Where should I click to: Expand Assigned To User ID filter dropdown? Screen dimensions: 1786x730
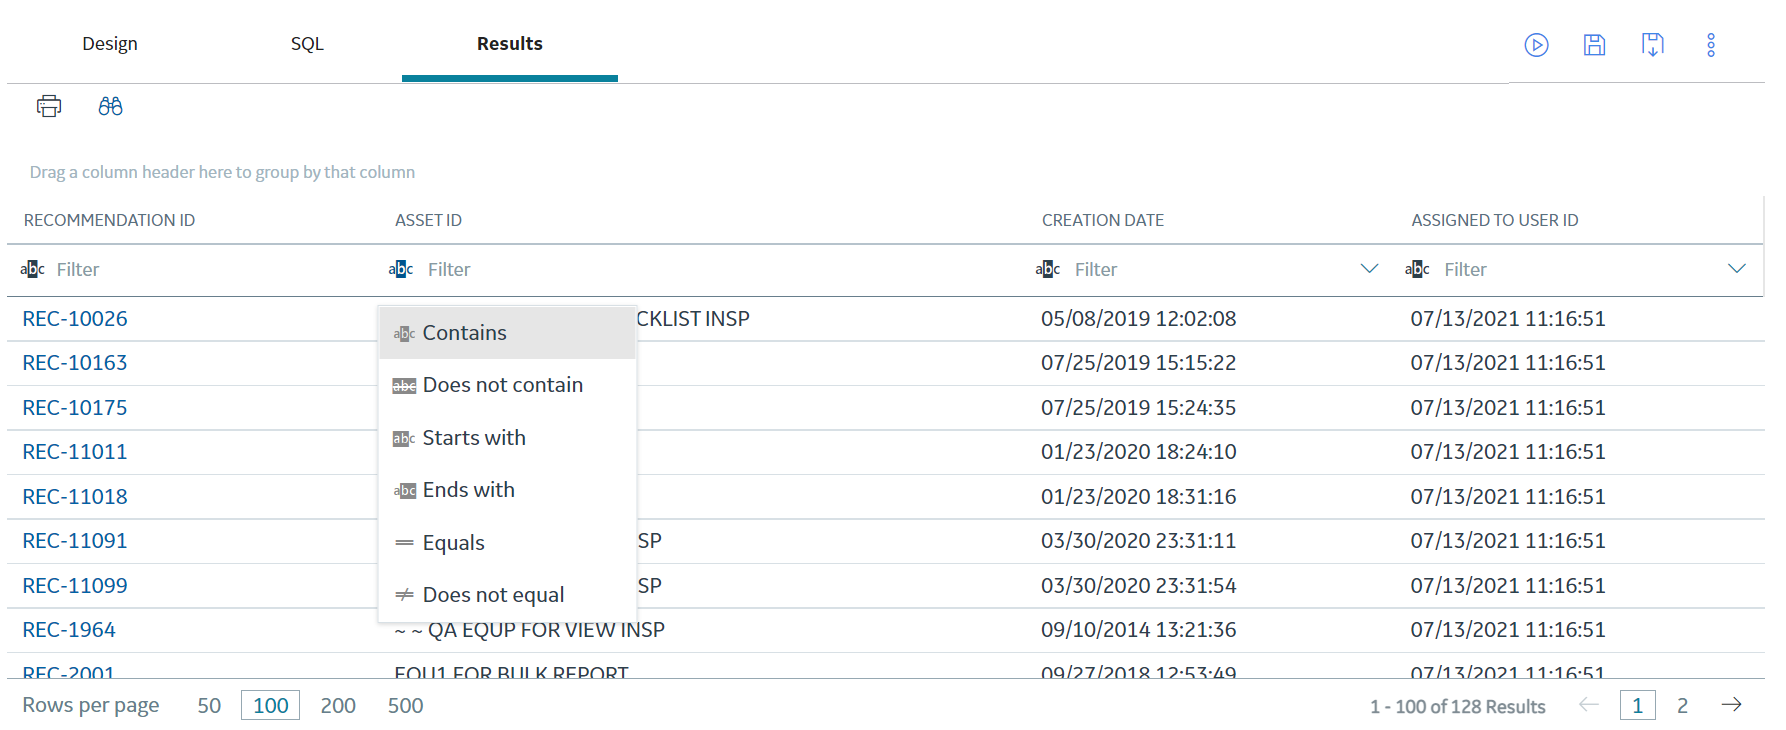[1736, 269]
